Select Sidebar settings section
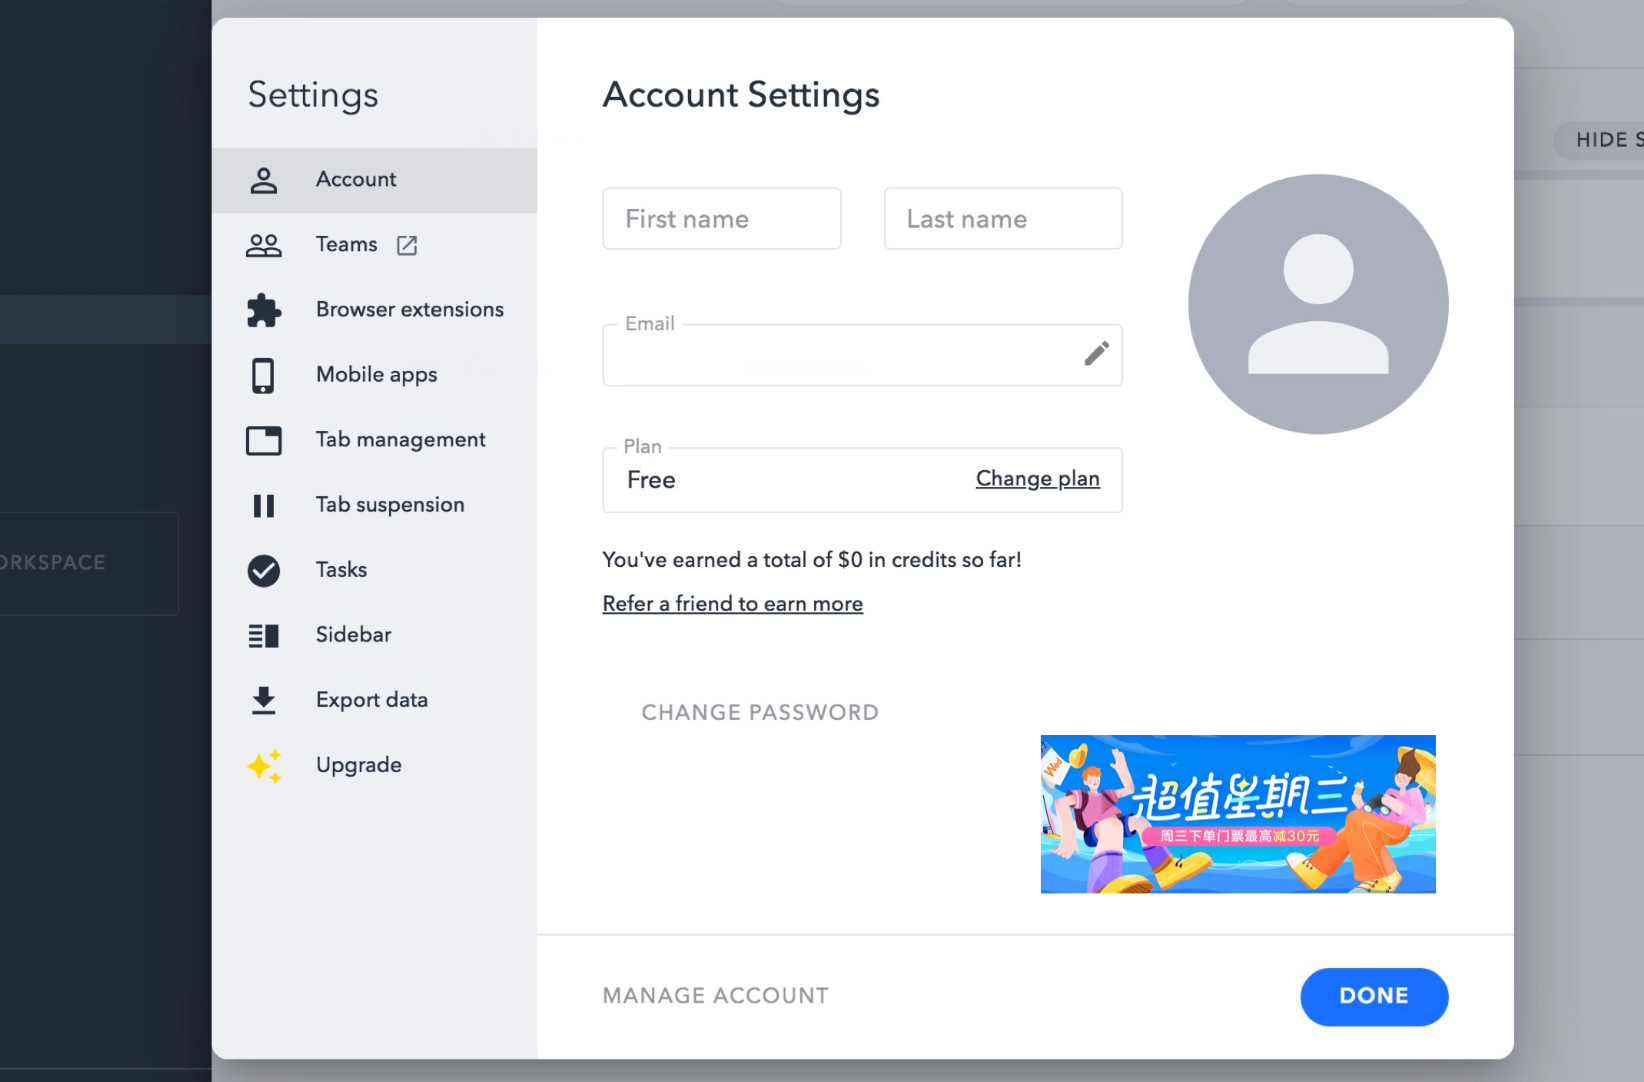1644x1082 pixels. [353, 635]
